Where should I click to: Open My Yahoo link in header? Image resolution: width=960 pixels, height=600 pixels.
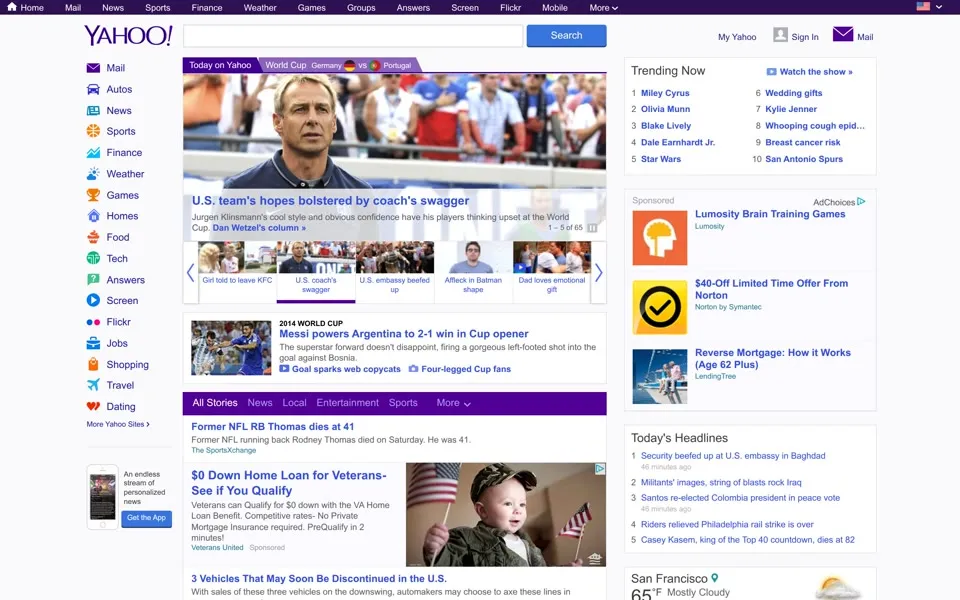point(737,37)
